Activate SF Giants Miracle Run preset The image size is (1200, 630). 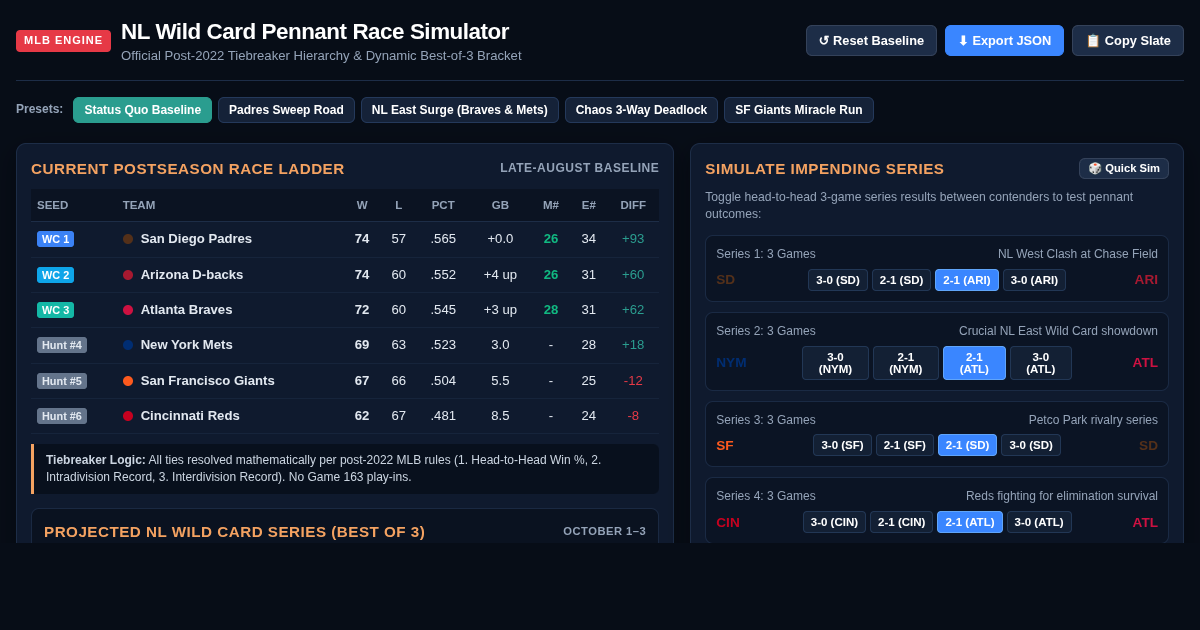[799, 110]
